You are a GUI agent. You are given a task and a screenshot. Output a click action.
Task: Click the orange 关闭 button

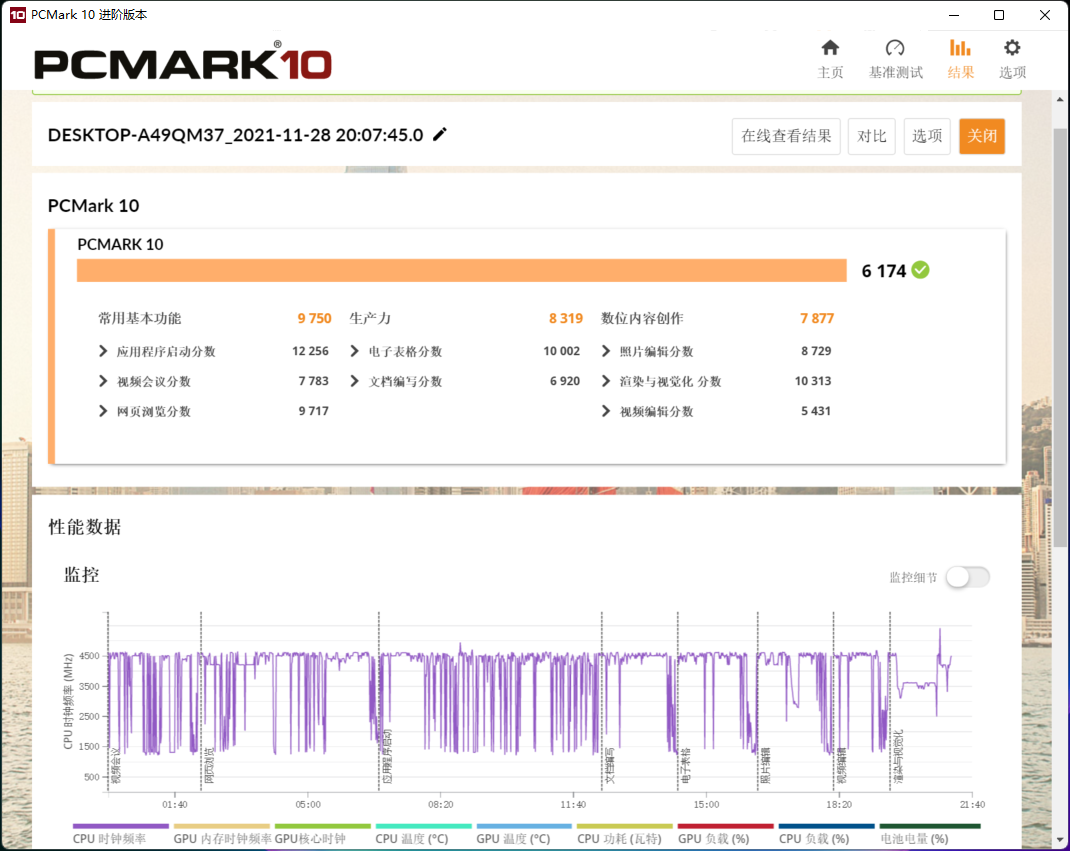pyautogui.click(x=982, y=136)
